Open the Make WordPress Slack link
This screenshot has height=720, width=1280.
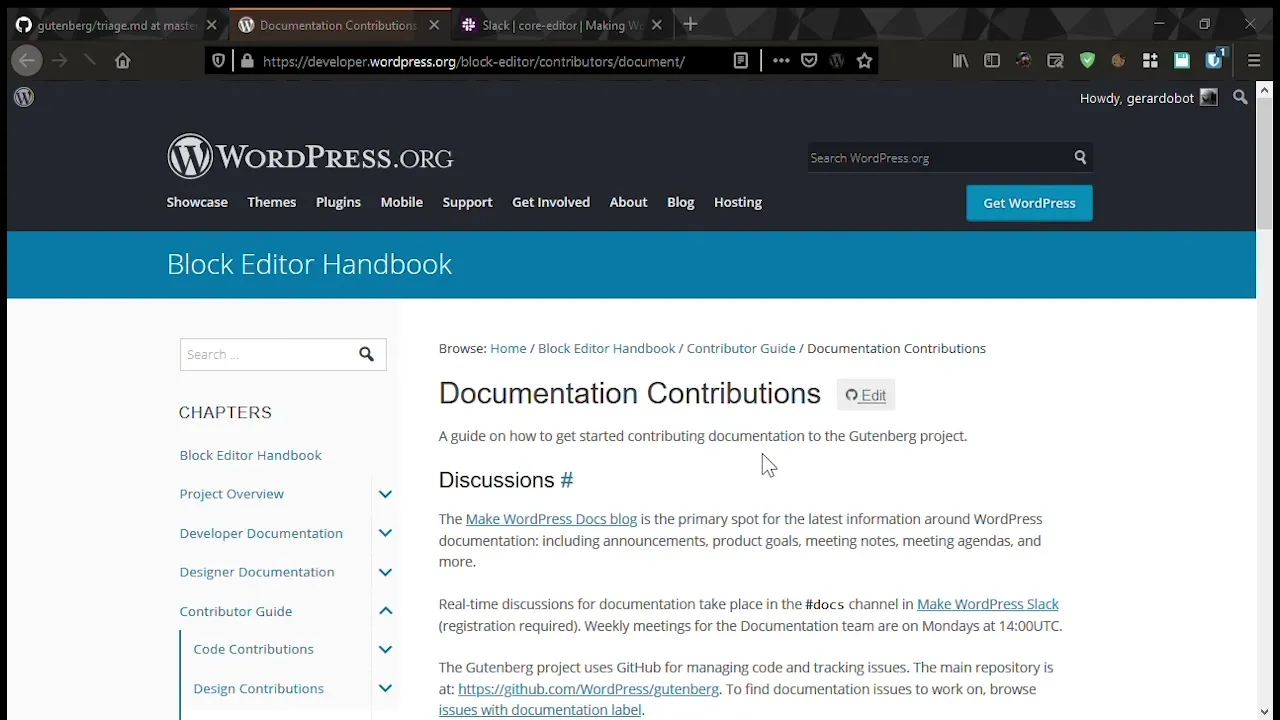tap(988, 604)
